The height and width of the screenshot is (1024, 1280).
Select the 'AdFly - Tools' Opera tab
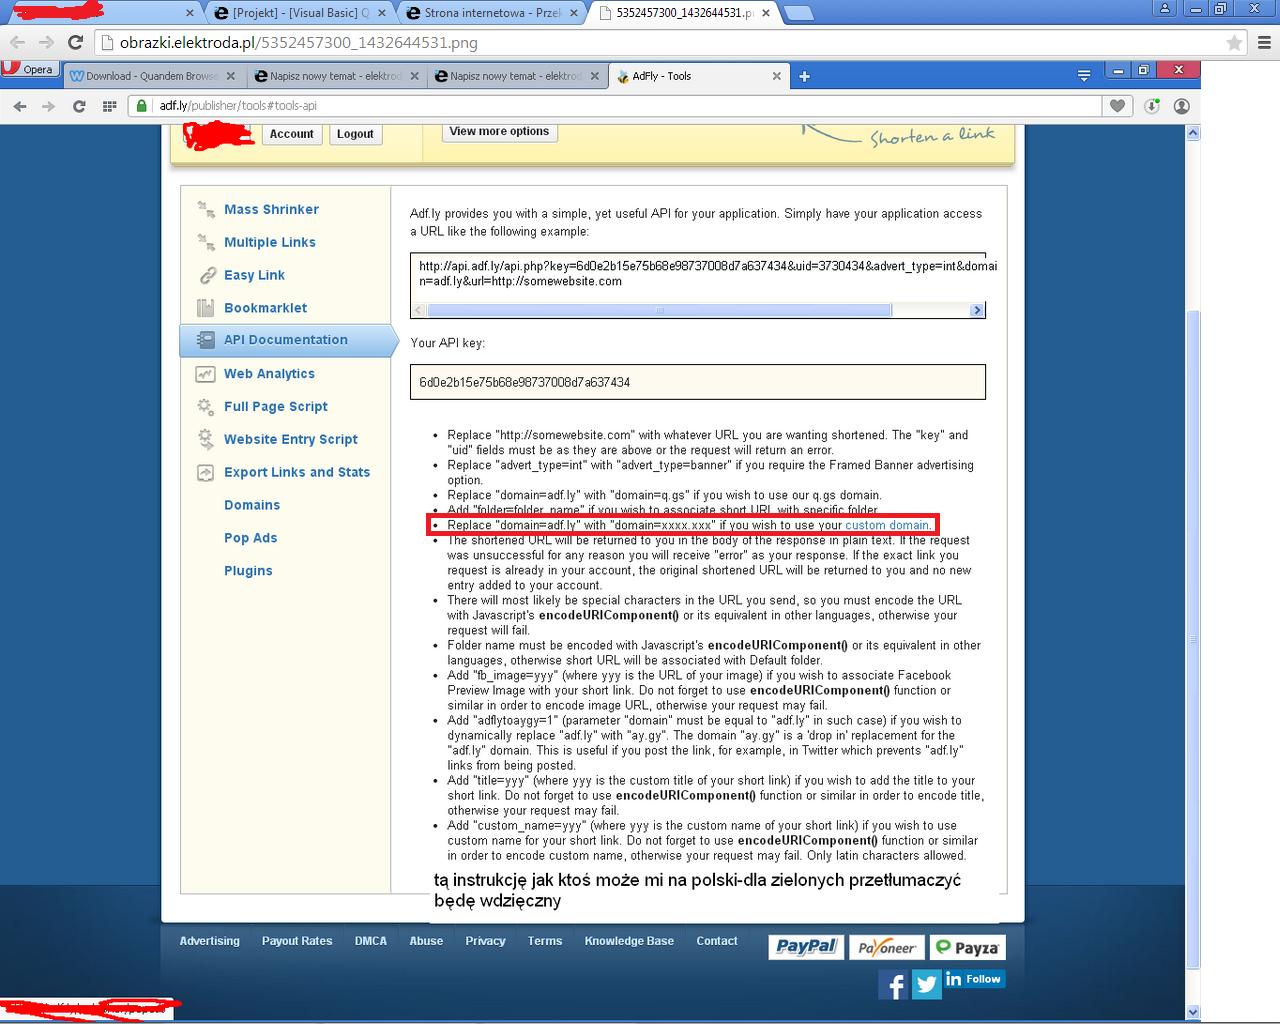[699, 76]
